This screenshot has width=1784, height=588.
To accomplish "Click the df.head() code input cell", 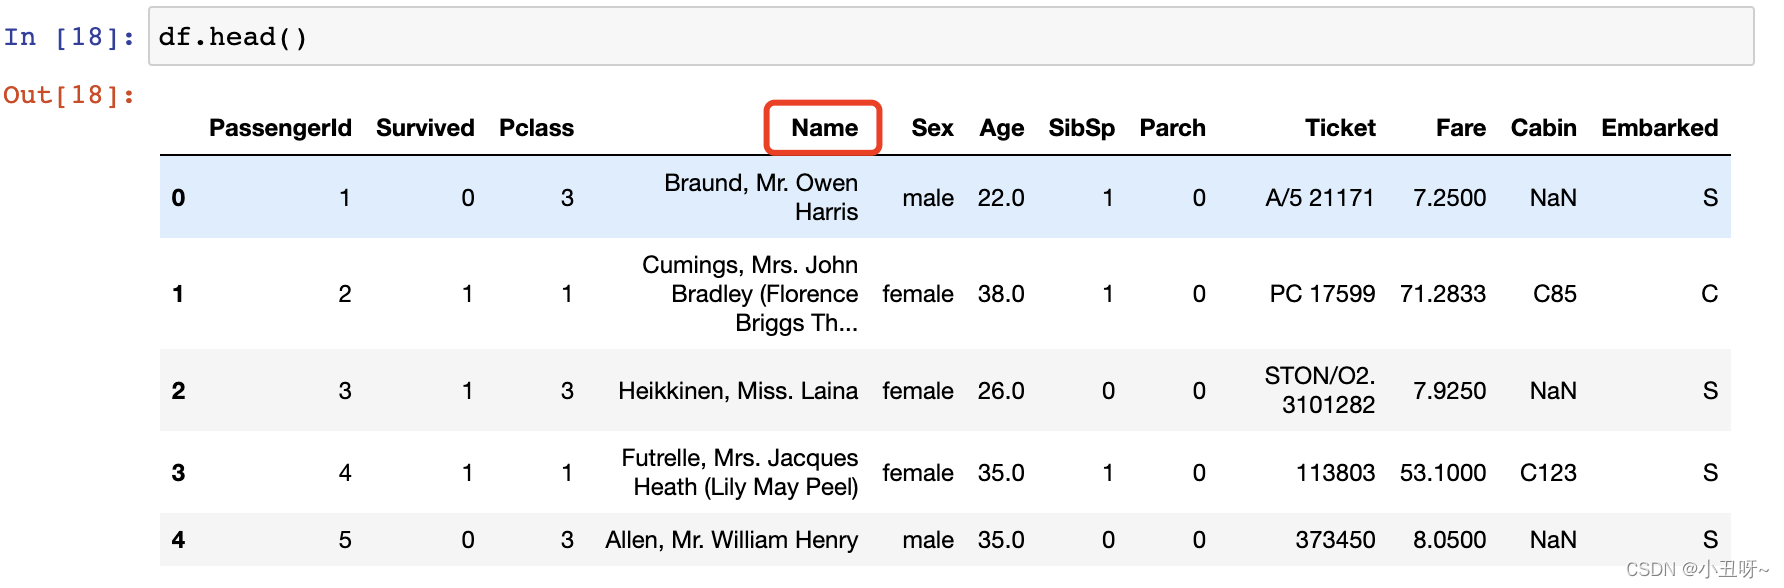I will tap(951, 37).
